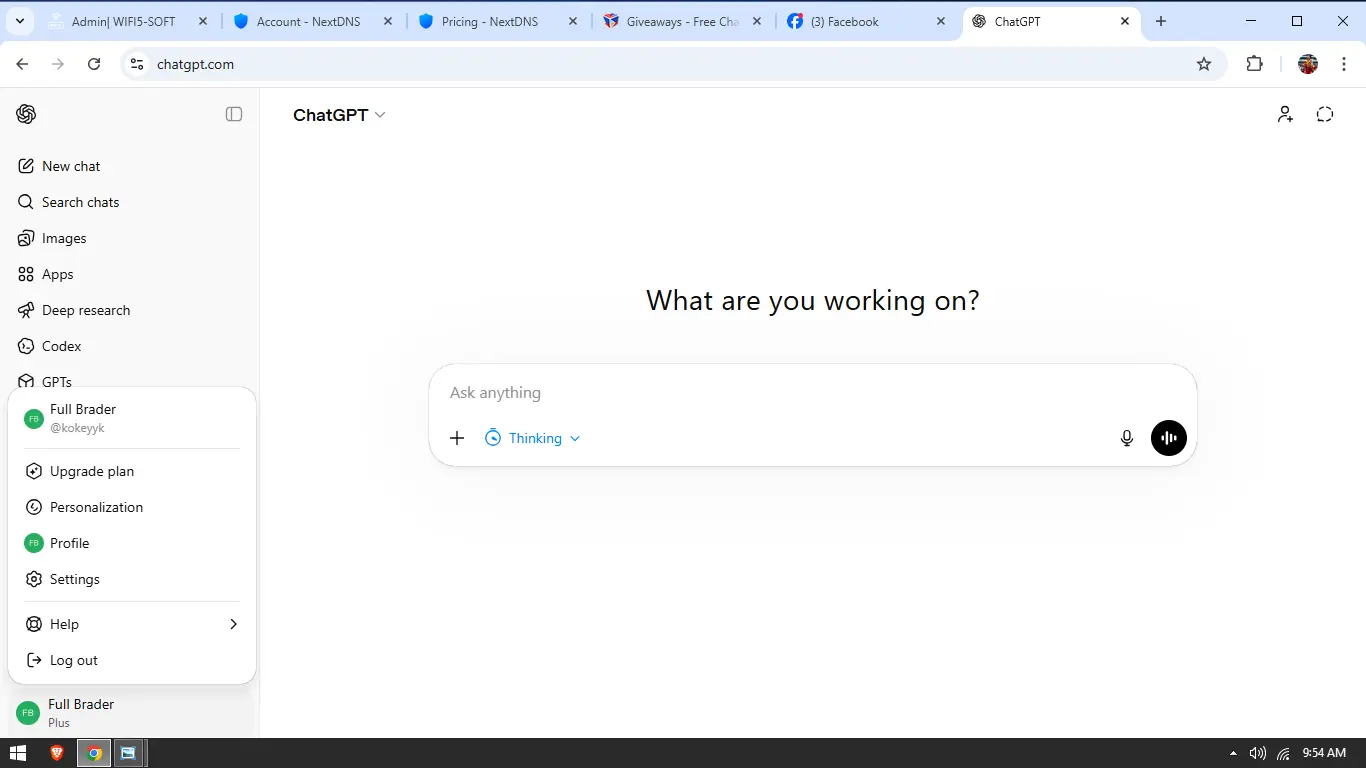Screen dimensions: 1366x768
Task: Click the browser forward arrow
Action: (x=58, y=64)
